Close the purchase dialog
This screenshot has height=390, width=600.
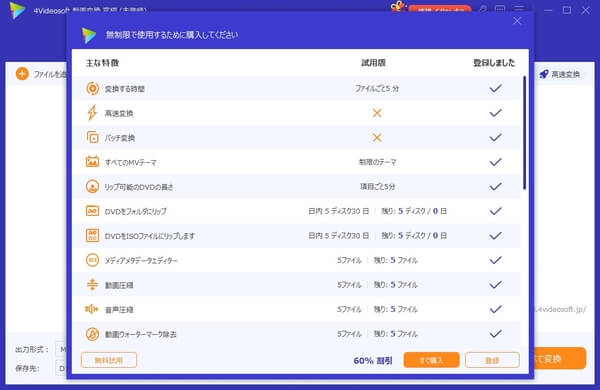tap(517, 21)
